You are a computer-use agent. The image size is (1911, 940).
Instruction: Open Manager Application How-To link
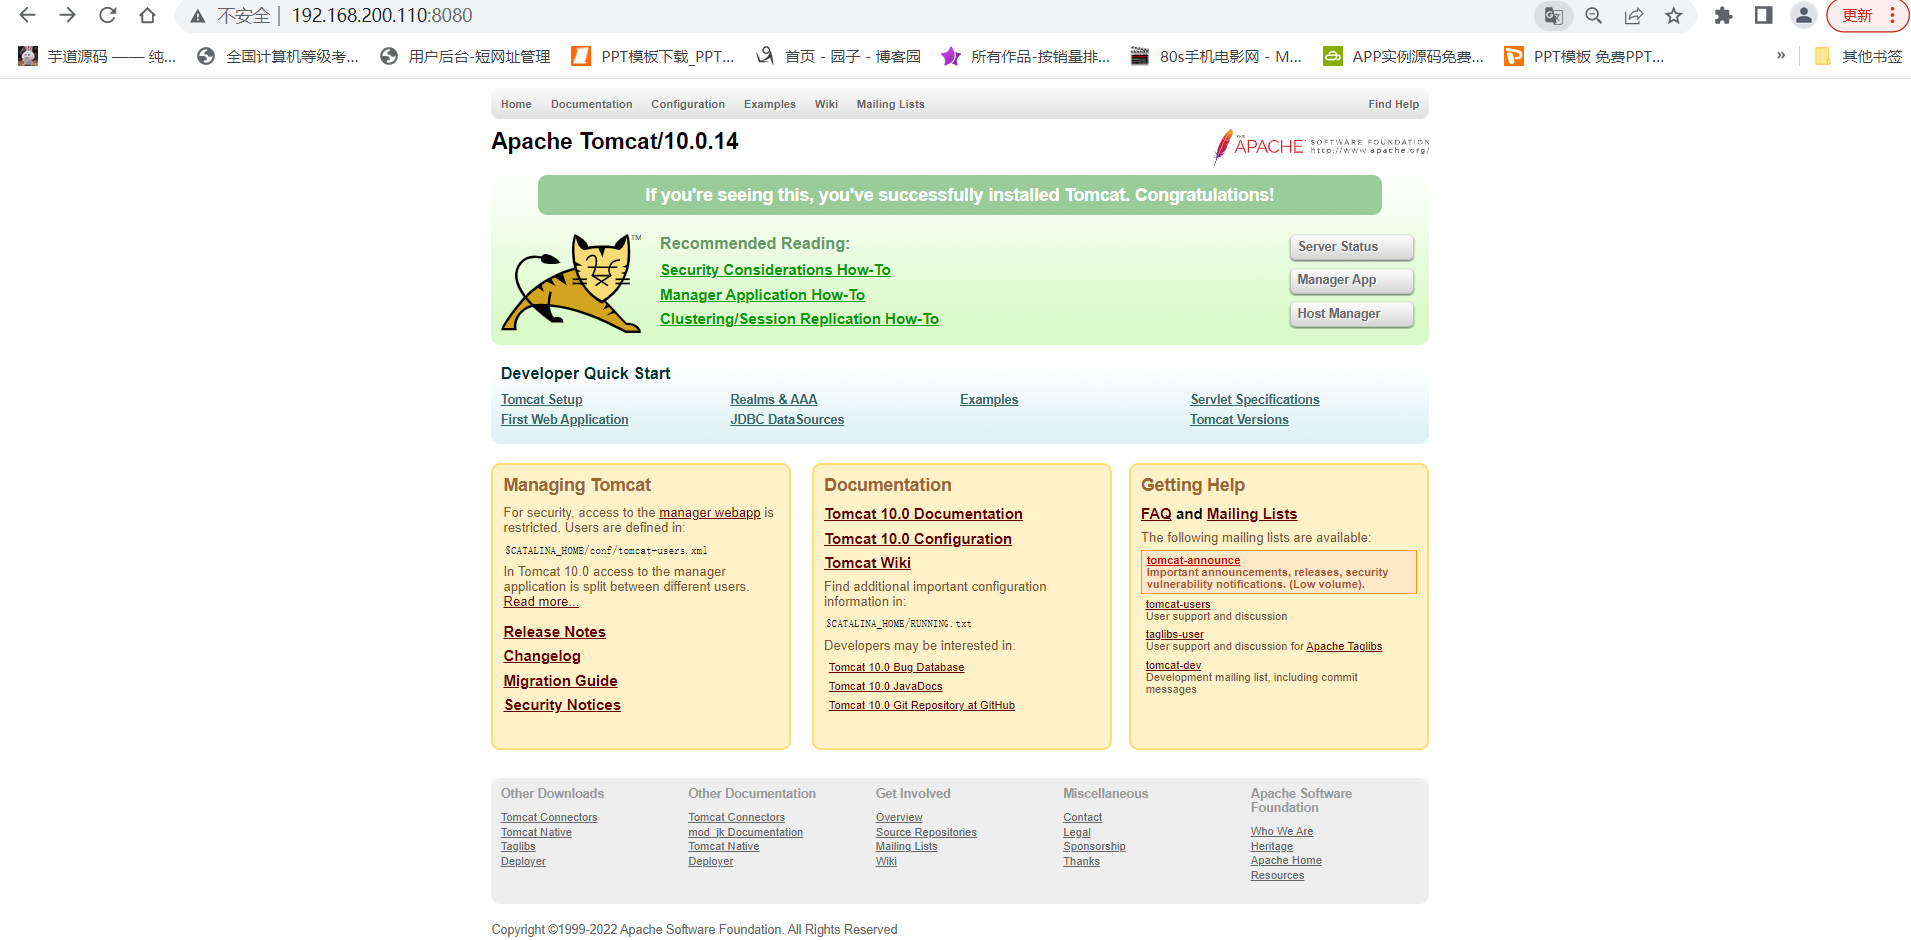[762, 295]
